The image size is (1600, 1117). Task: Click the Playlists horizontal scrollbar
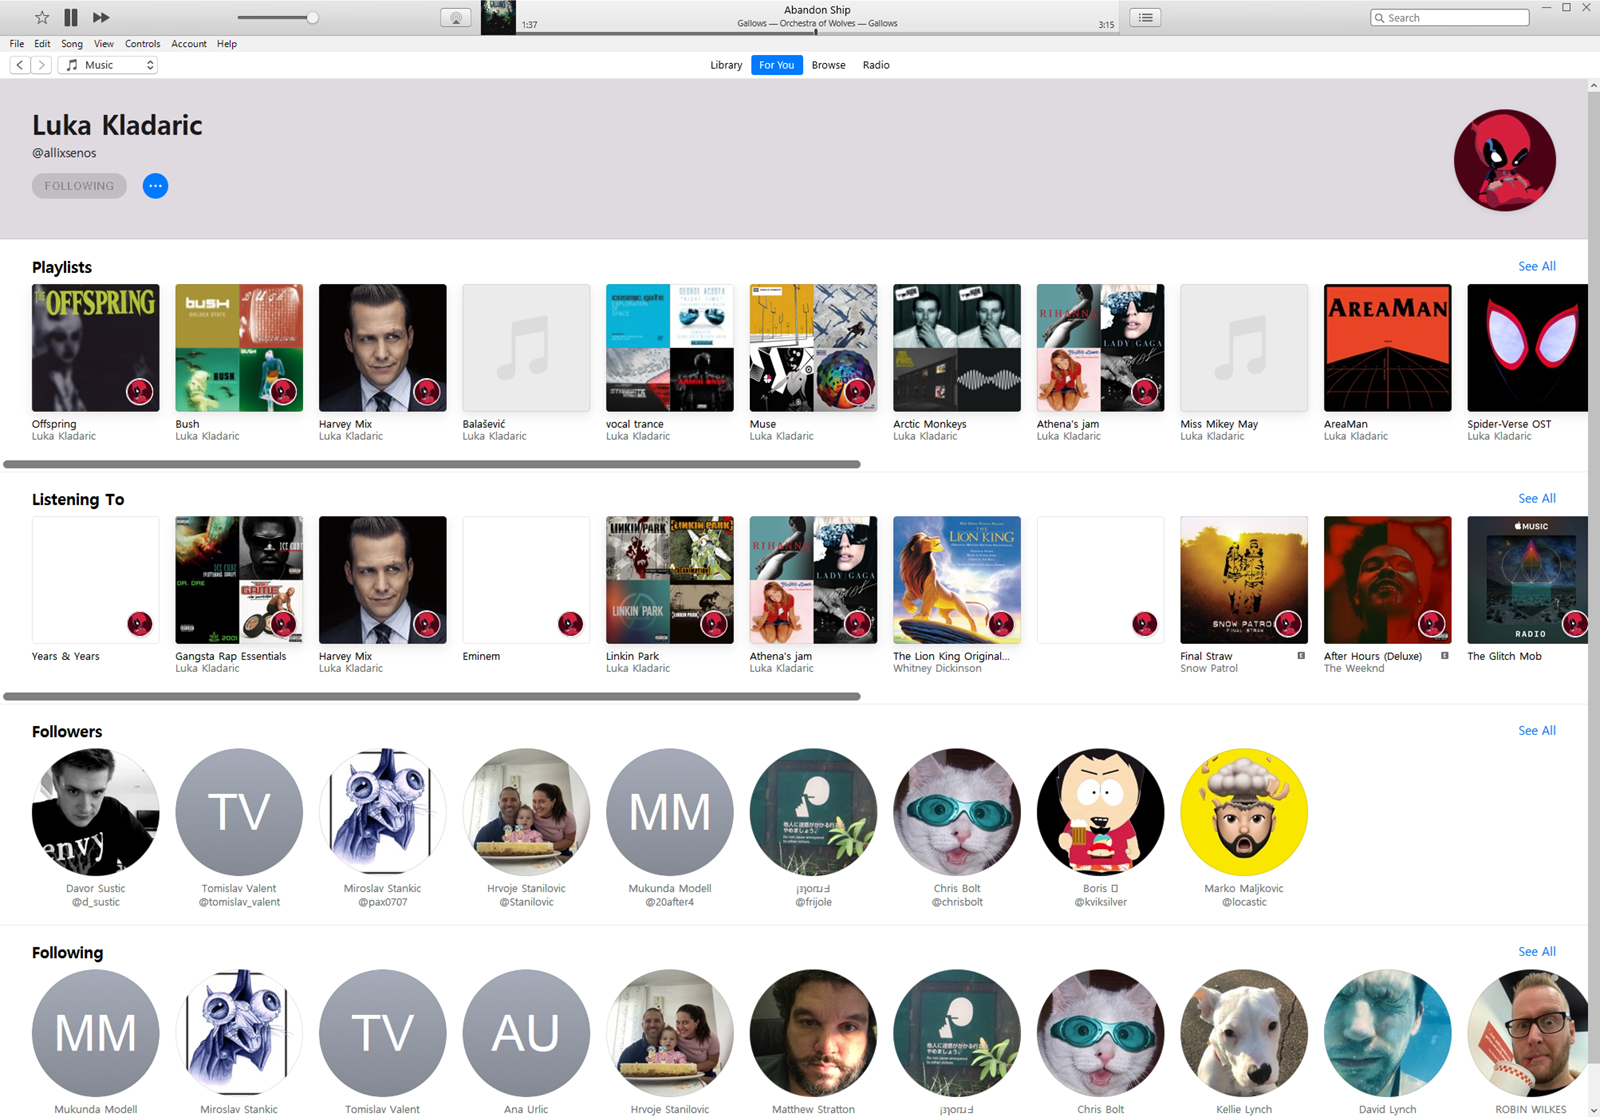point(432,464)
